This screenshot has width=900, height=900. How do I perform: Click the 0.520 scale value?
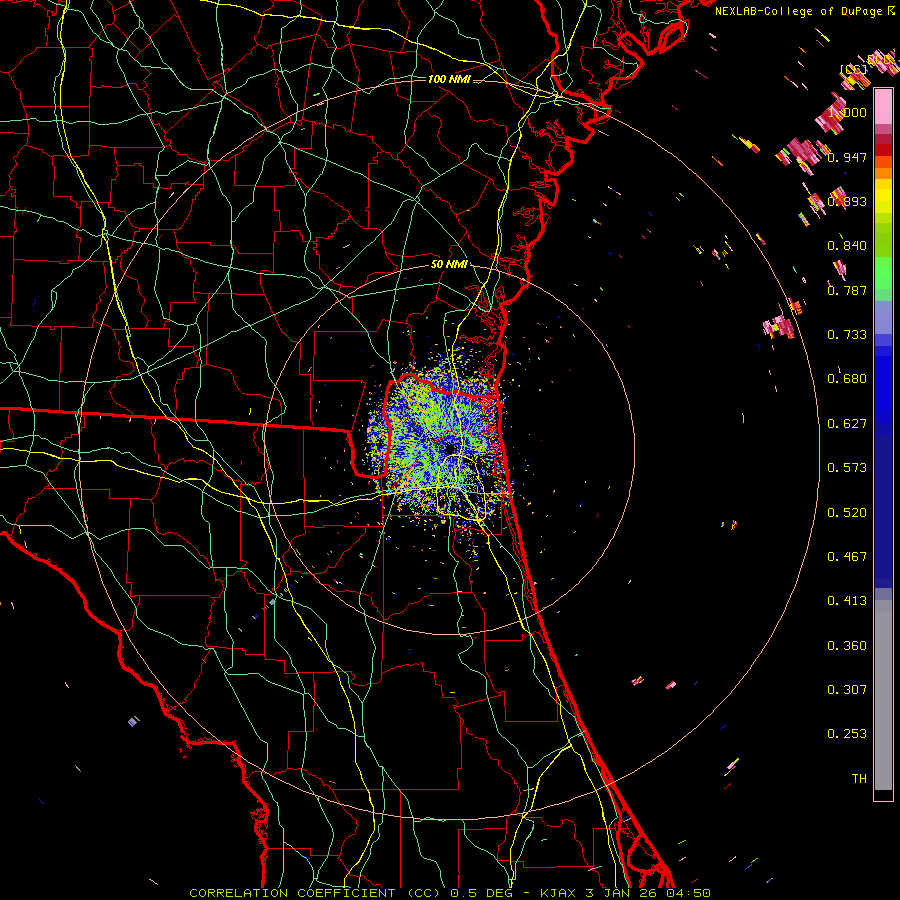point(847,513)
